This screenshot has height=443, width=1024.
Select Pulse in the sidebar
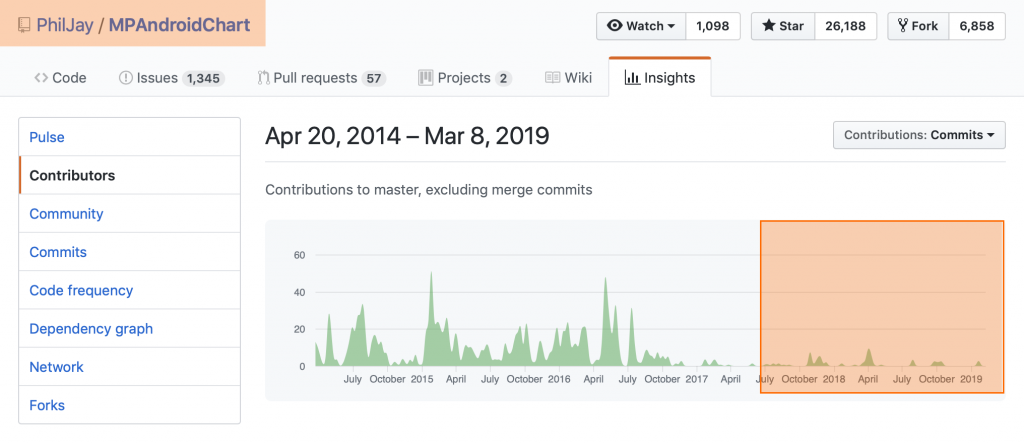(47, 137)
